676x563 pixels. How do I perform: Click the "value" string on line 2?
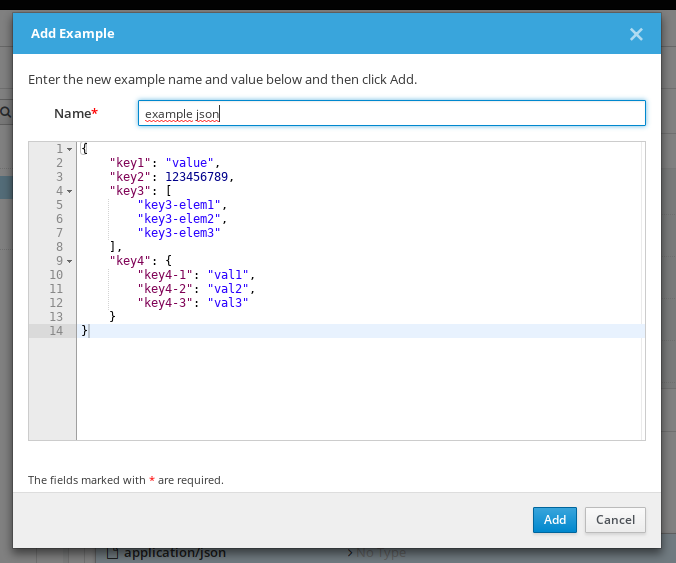tap(190, 163)
